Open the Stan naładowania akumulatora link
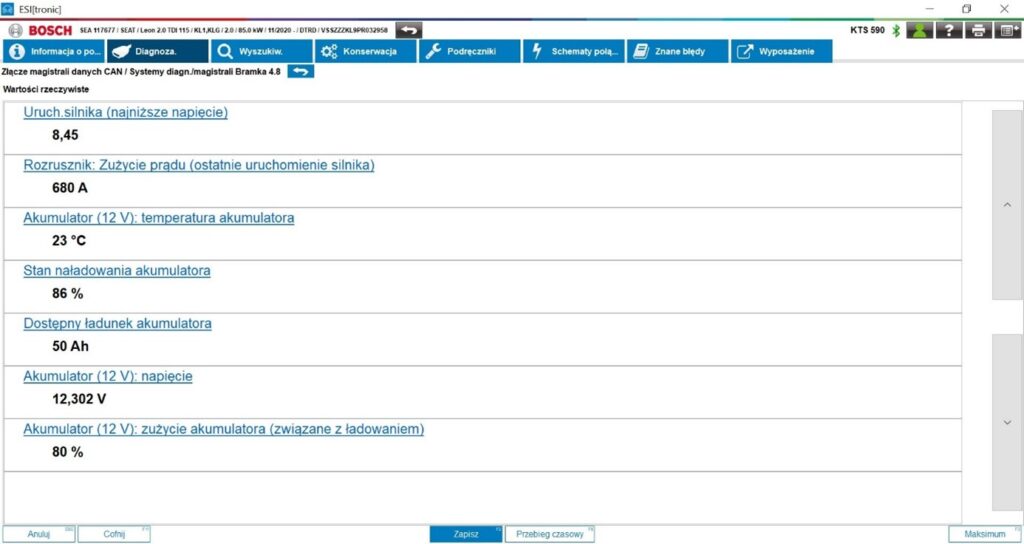The height and width of the screenshot is (544, 1024). 117,270
